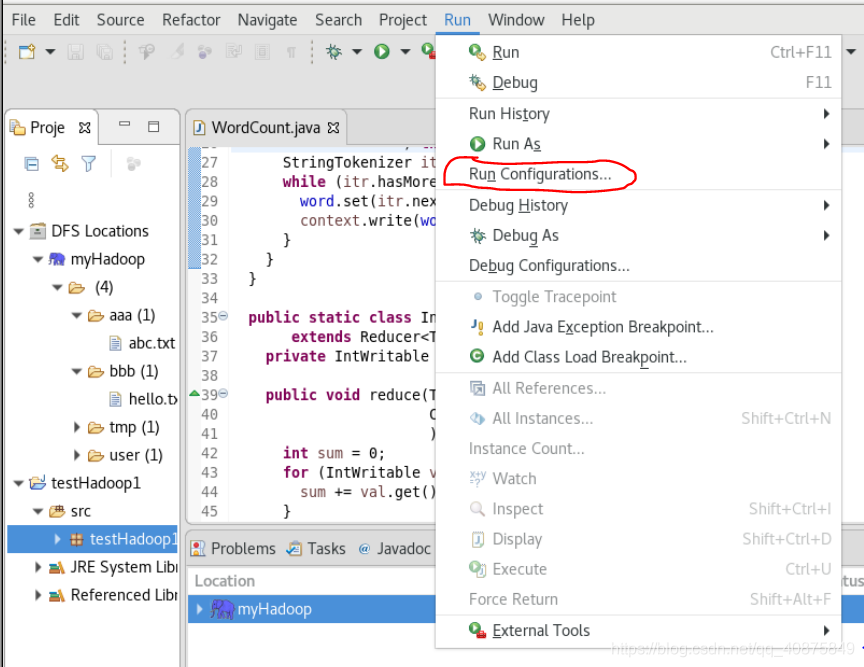Click the filter funnel icon in Project Explorer
864x667 pixels.
pyautogui.click(x=88, y=165)
